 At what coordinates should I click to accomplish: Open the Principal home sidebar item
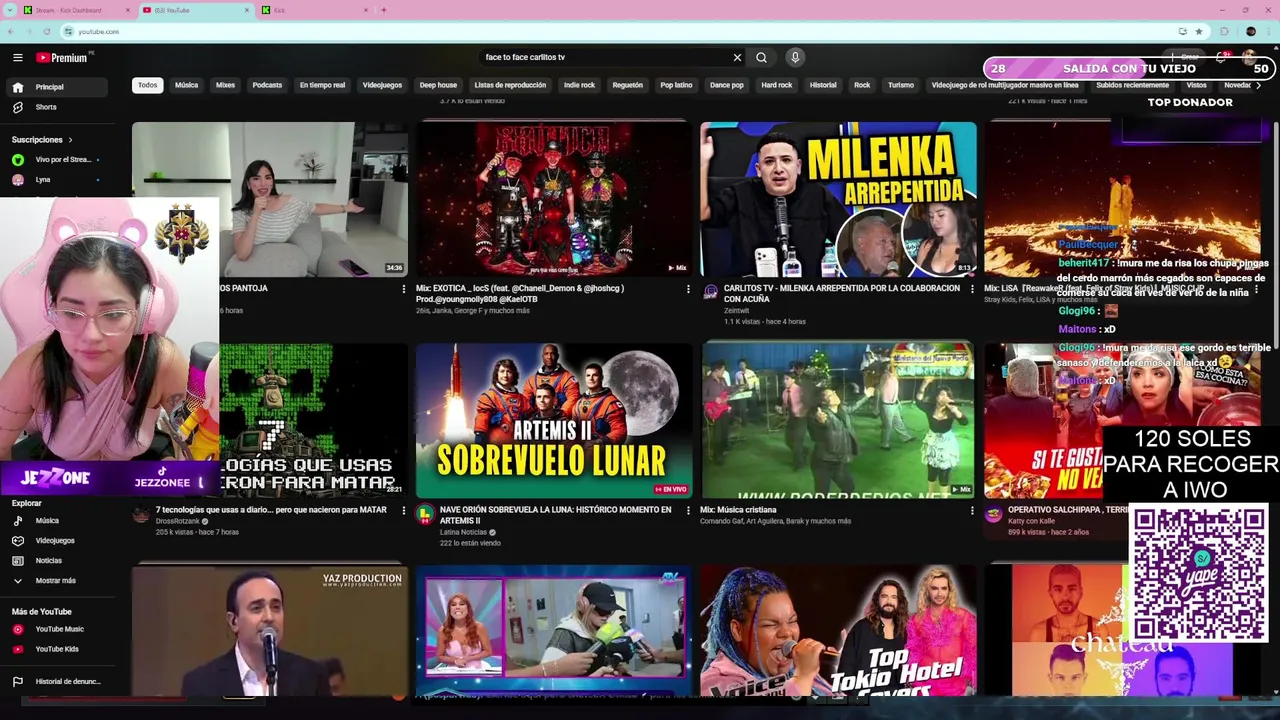point(57,87)
